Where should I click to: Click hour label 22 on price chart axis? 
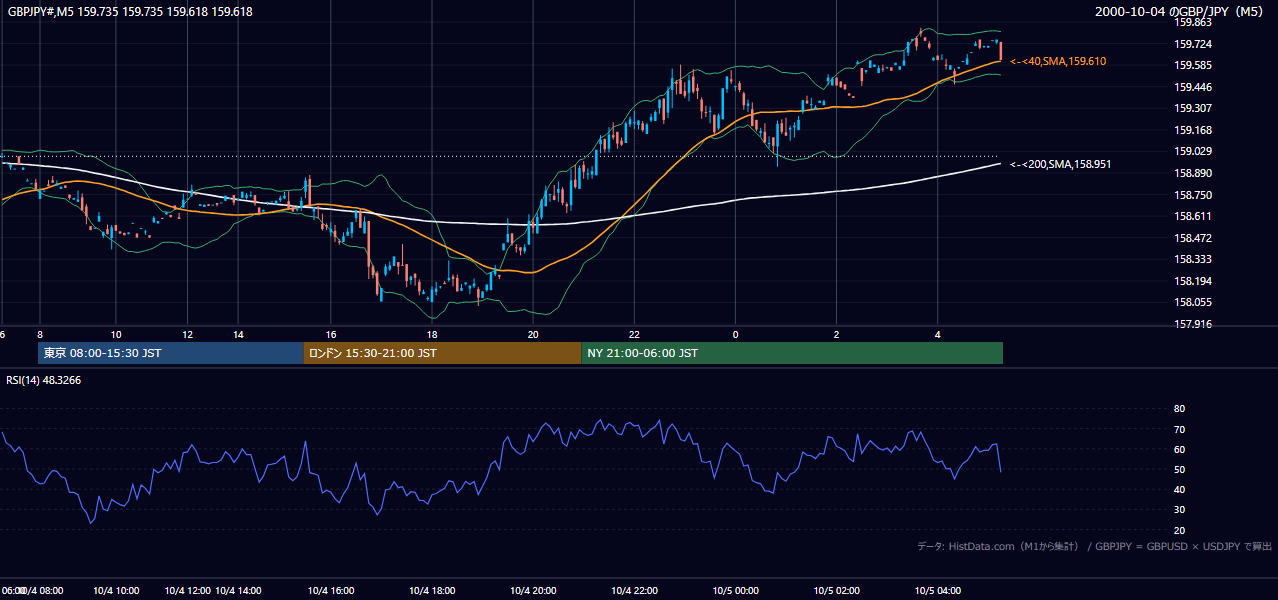tap(634, 334)
